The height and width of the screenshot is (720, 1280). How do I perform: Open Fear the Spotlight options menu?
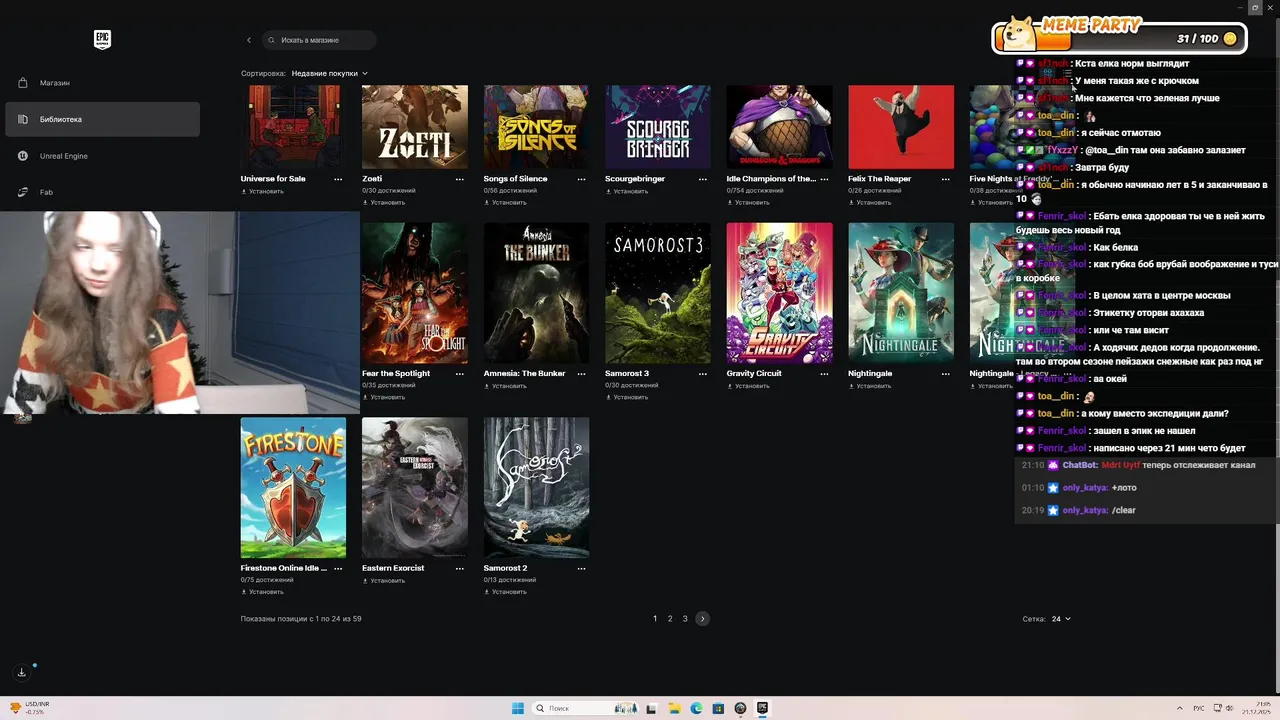coord(460,373)
